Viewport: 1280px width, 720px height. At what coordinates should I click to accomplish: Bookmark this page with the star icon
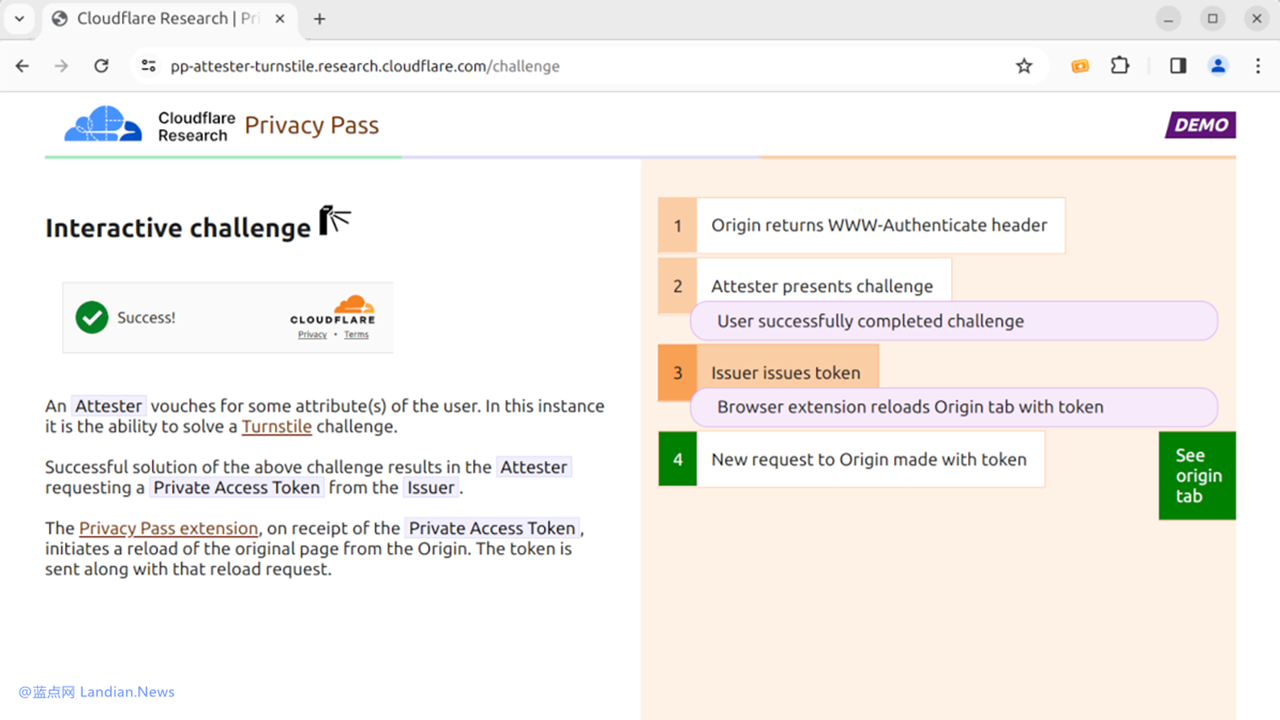(1023, 66)
